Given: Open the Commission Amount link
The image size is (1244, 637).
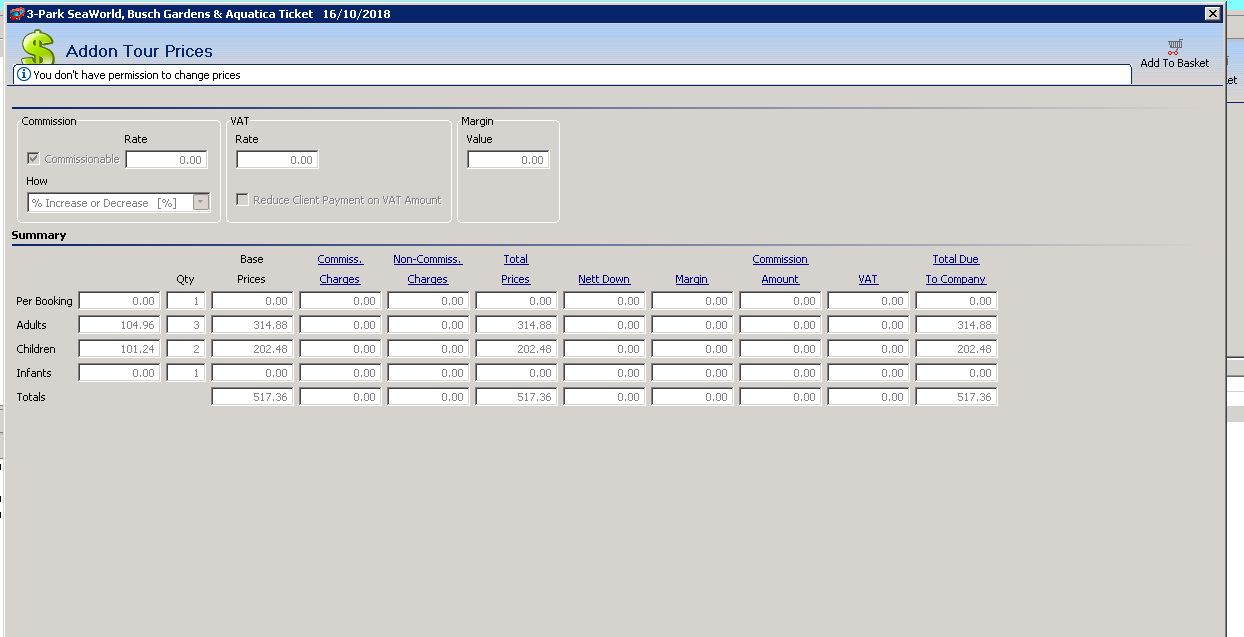Looking at the screenshot, I should [780, 269].
